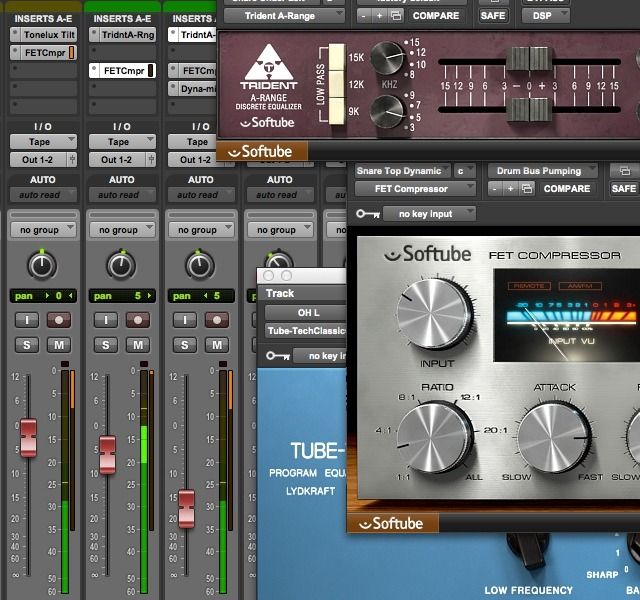This screenshot has width=640, height=600.
Task: Click the FET Compressor RATIO knob
Action: [x=436, y=438]
